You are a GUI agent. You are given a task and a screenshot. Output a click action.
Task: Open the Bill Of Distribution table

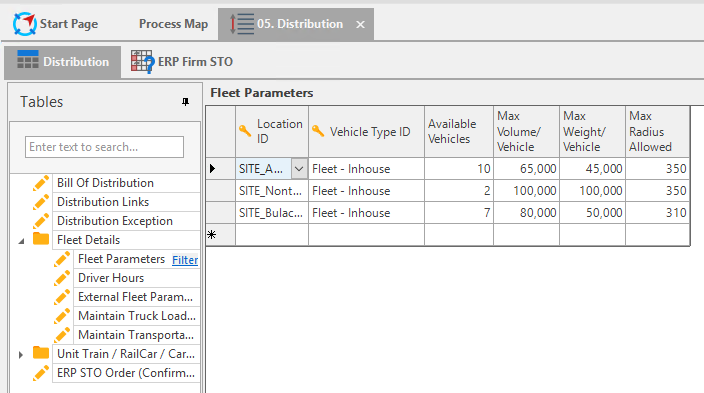[x=106, y=183]
